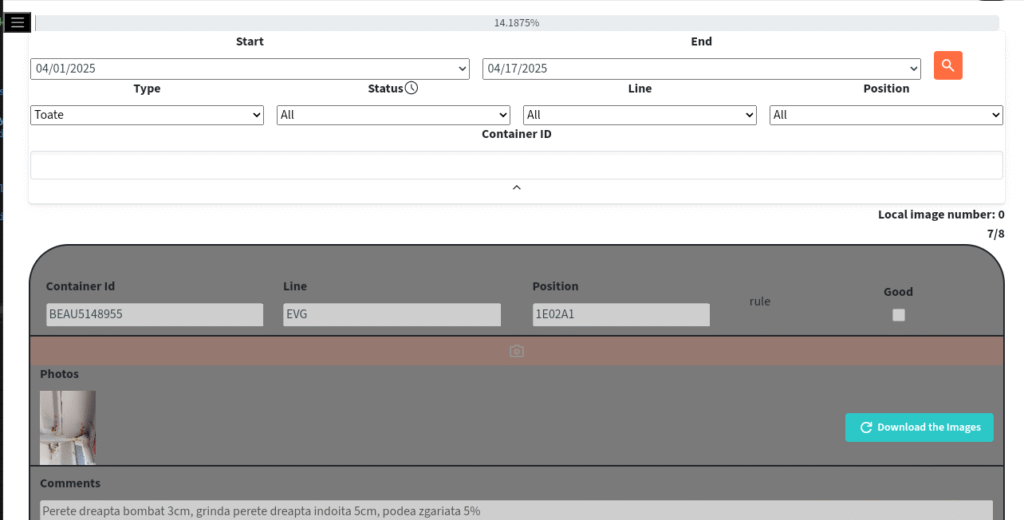Screen dimensions: 1024x520
Task: Click the orange search button
Action: (x=948, y=65)
